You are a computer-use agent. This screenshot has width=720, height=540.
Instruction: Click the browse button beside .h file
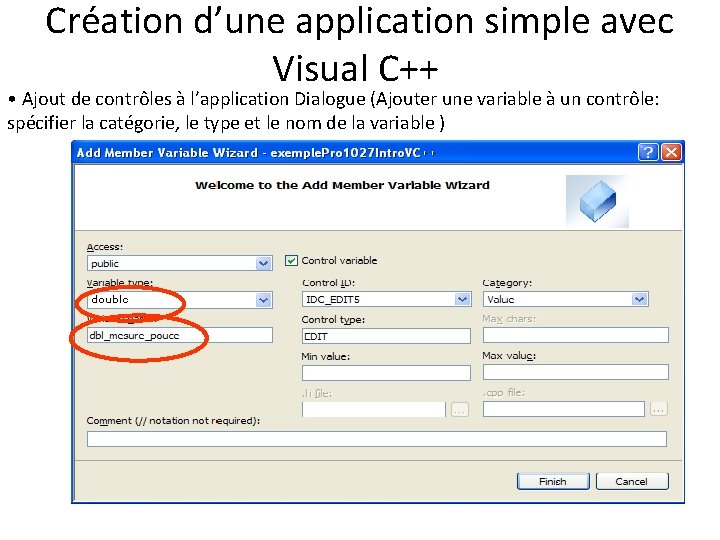point(460,409)
